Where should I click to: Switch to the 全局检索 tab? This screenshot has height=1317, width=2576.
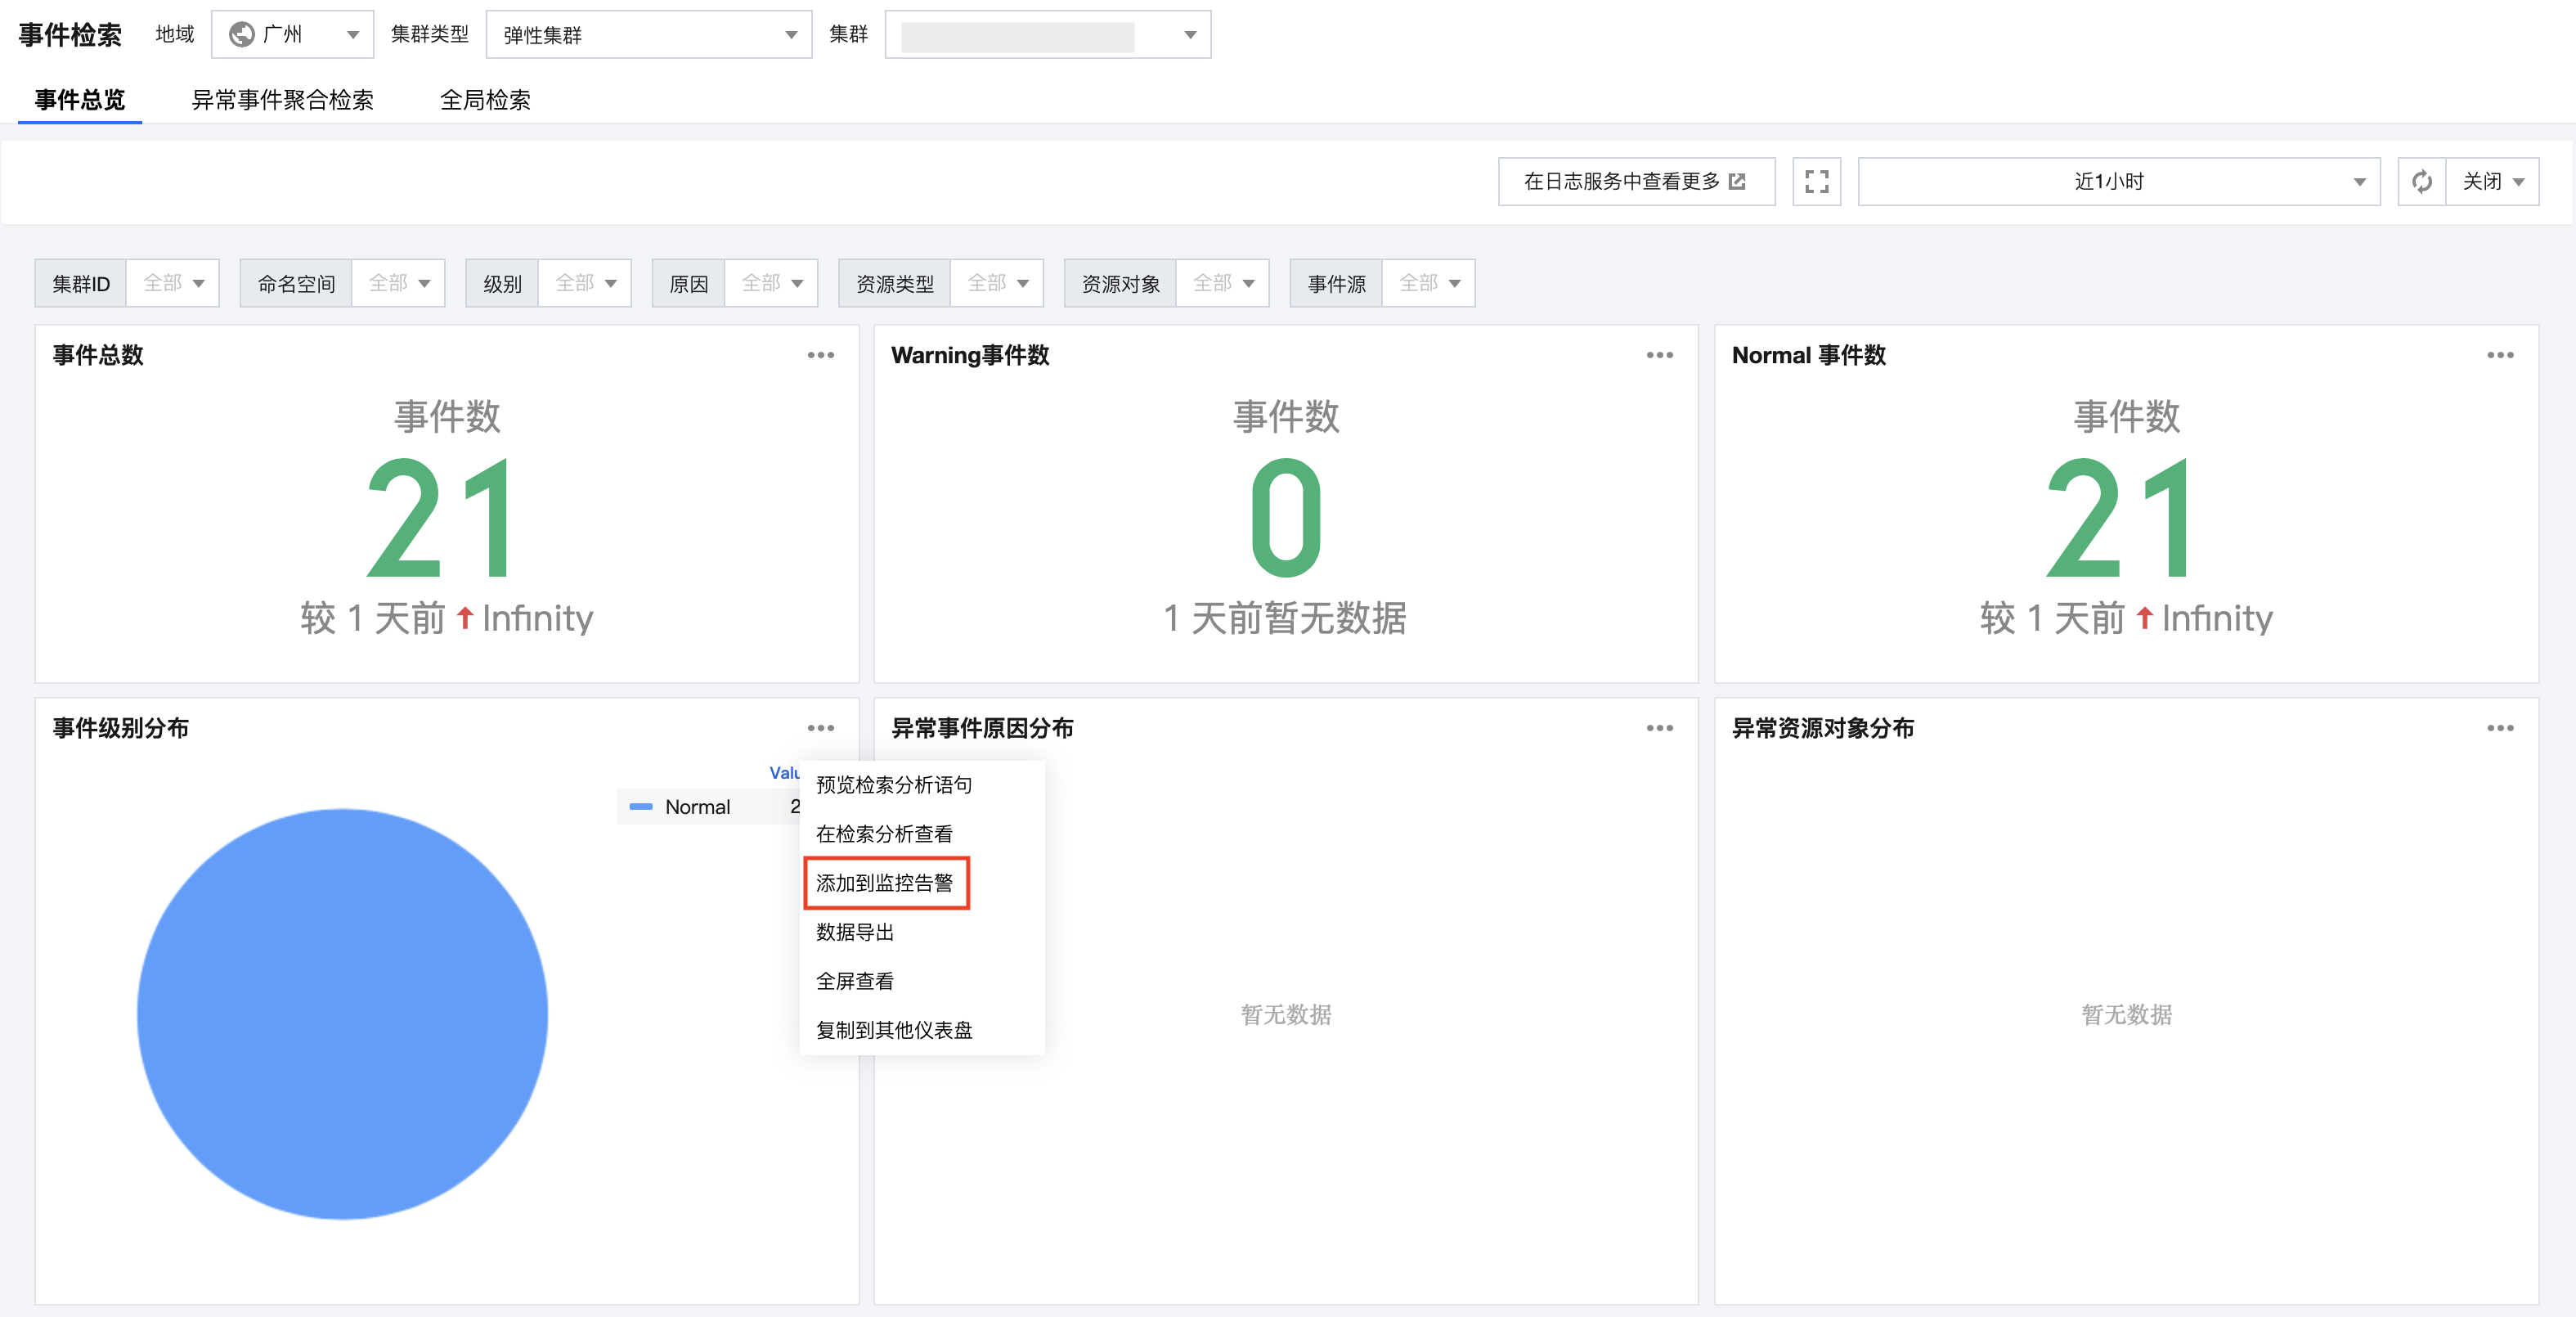pyautogui.click(x=485, y=100)
